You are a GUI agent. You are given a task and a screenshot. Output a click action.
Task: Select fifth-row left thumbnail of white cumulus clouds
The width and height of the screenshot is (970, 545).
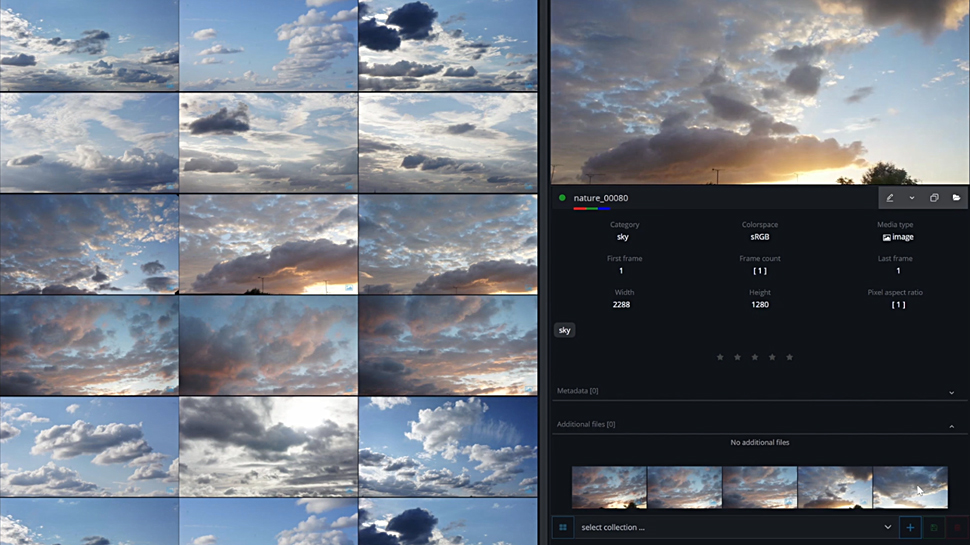pyautogui.click(x=89, y=447)
